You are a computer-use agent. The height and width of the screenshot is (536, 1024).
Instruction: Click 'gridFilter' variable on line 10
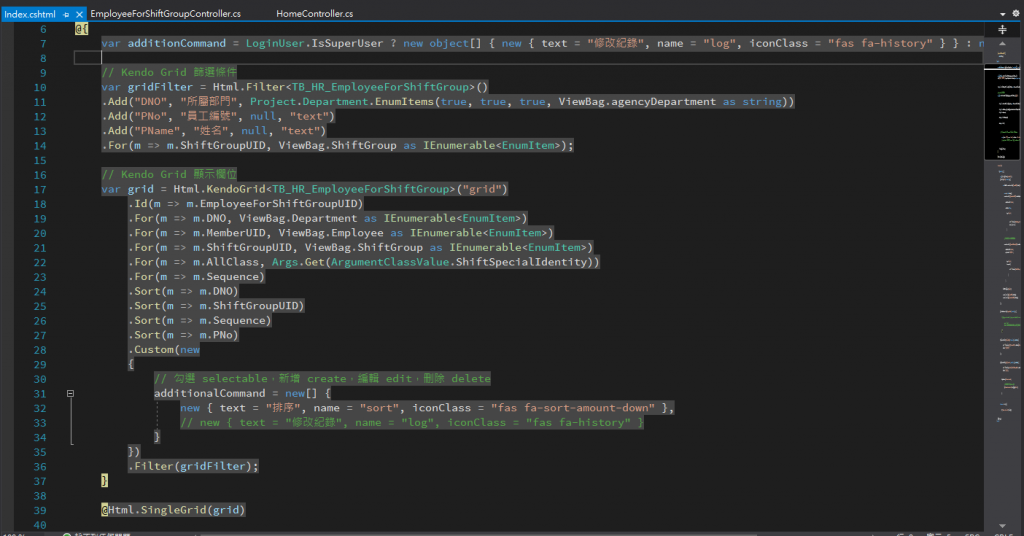click(x=160, y=87)
